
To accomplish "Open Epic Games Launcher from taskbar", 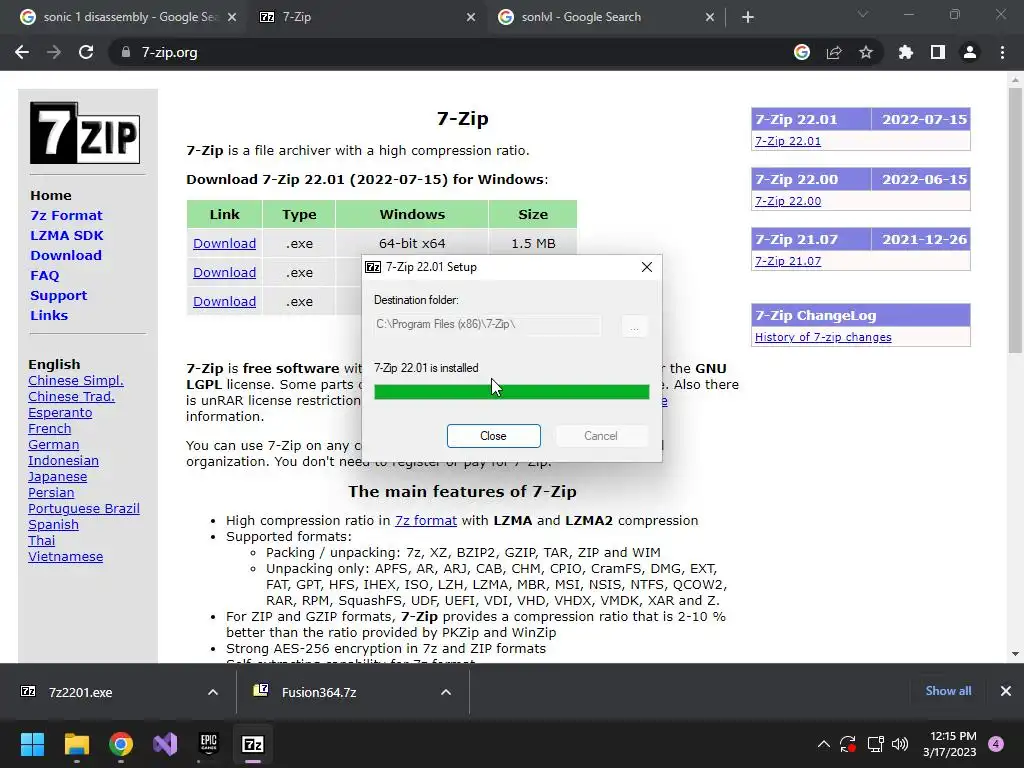I will click(208, 744).
